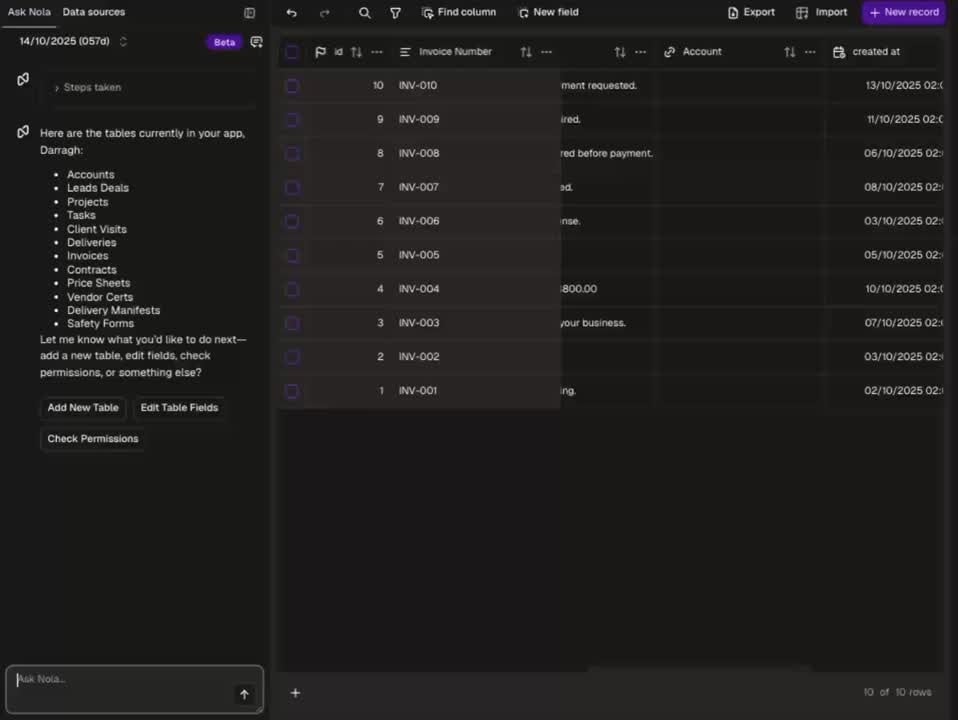Click the redo arrow icon
Viewport: 958px width, 720px height.
tap(324, 13)
